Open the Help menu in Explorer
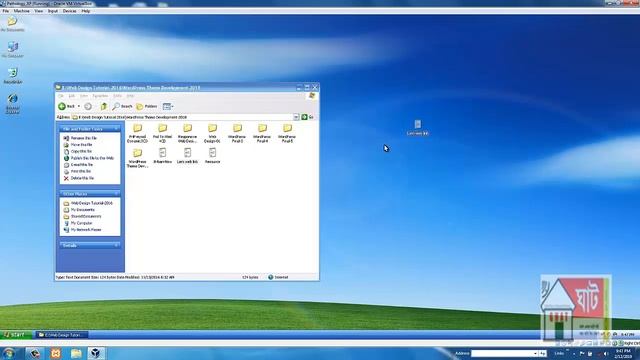Screen dimensions: 640x360 [x=130, y=96]
